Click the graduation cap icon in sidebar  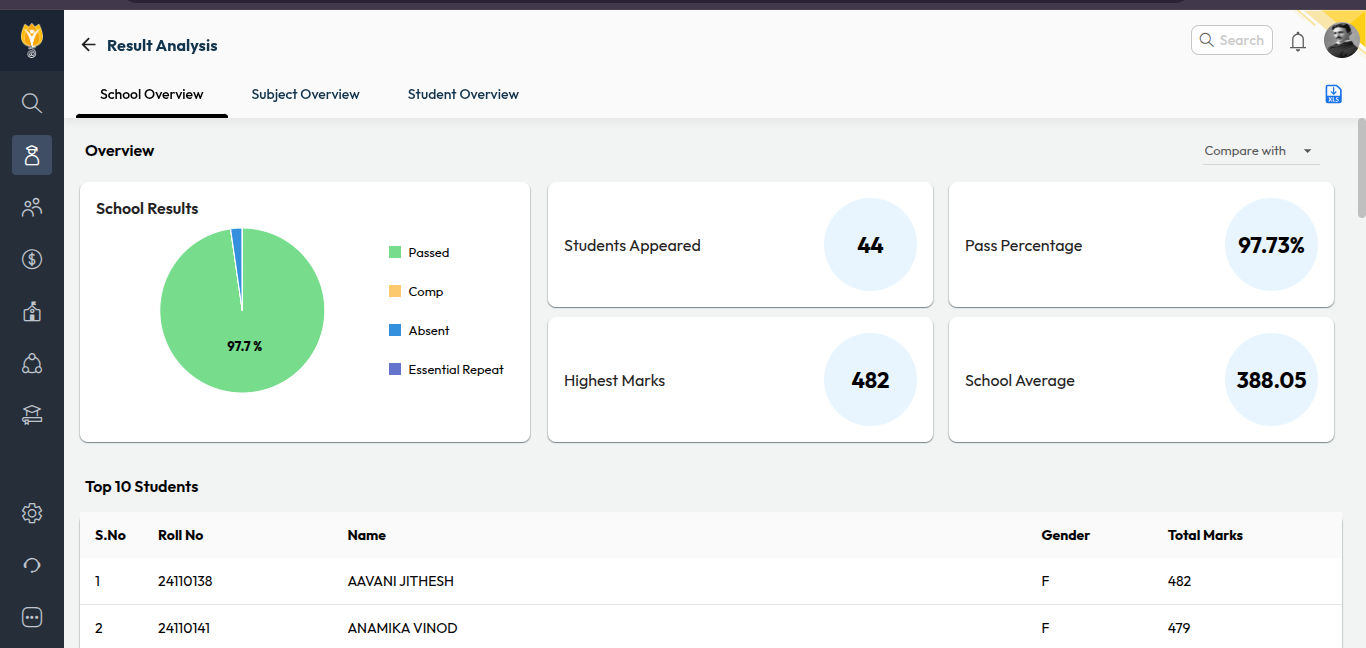tap(32, 415)
